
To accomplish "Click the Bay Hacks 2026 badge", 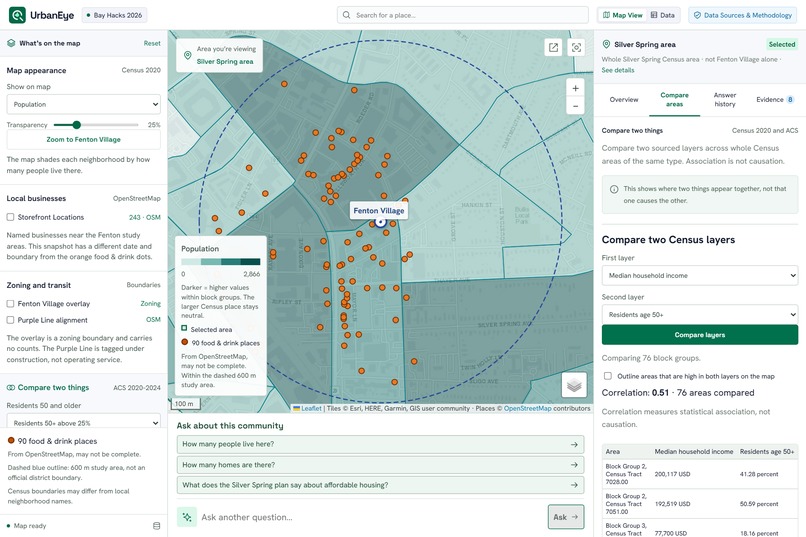I will click(x=115, y=15).
